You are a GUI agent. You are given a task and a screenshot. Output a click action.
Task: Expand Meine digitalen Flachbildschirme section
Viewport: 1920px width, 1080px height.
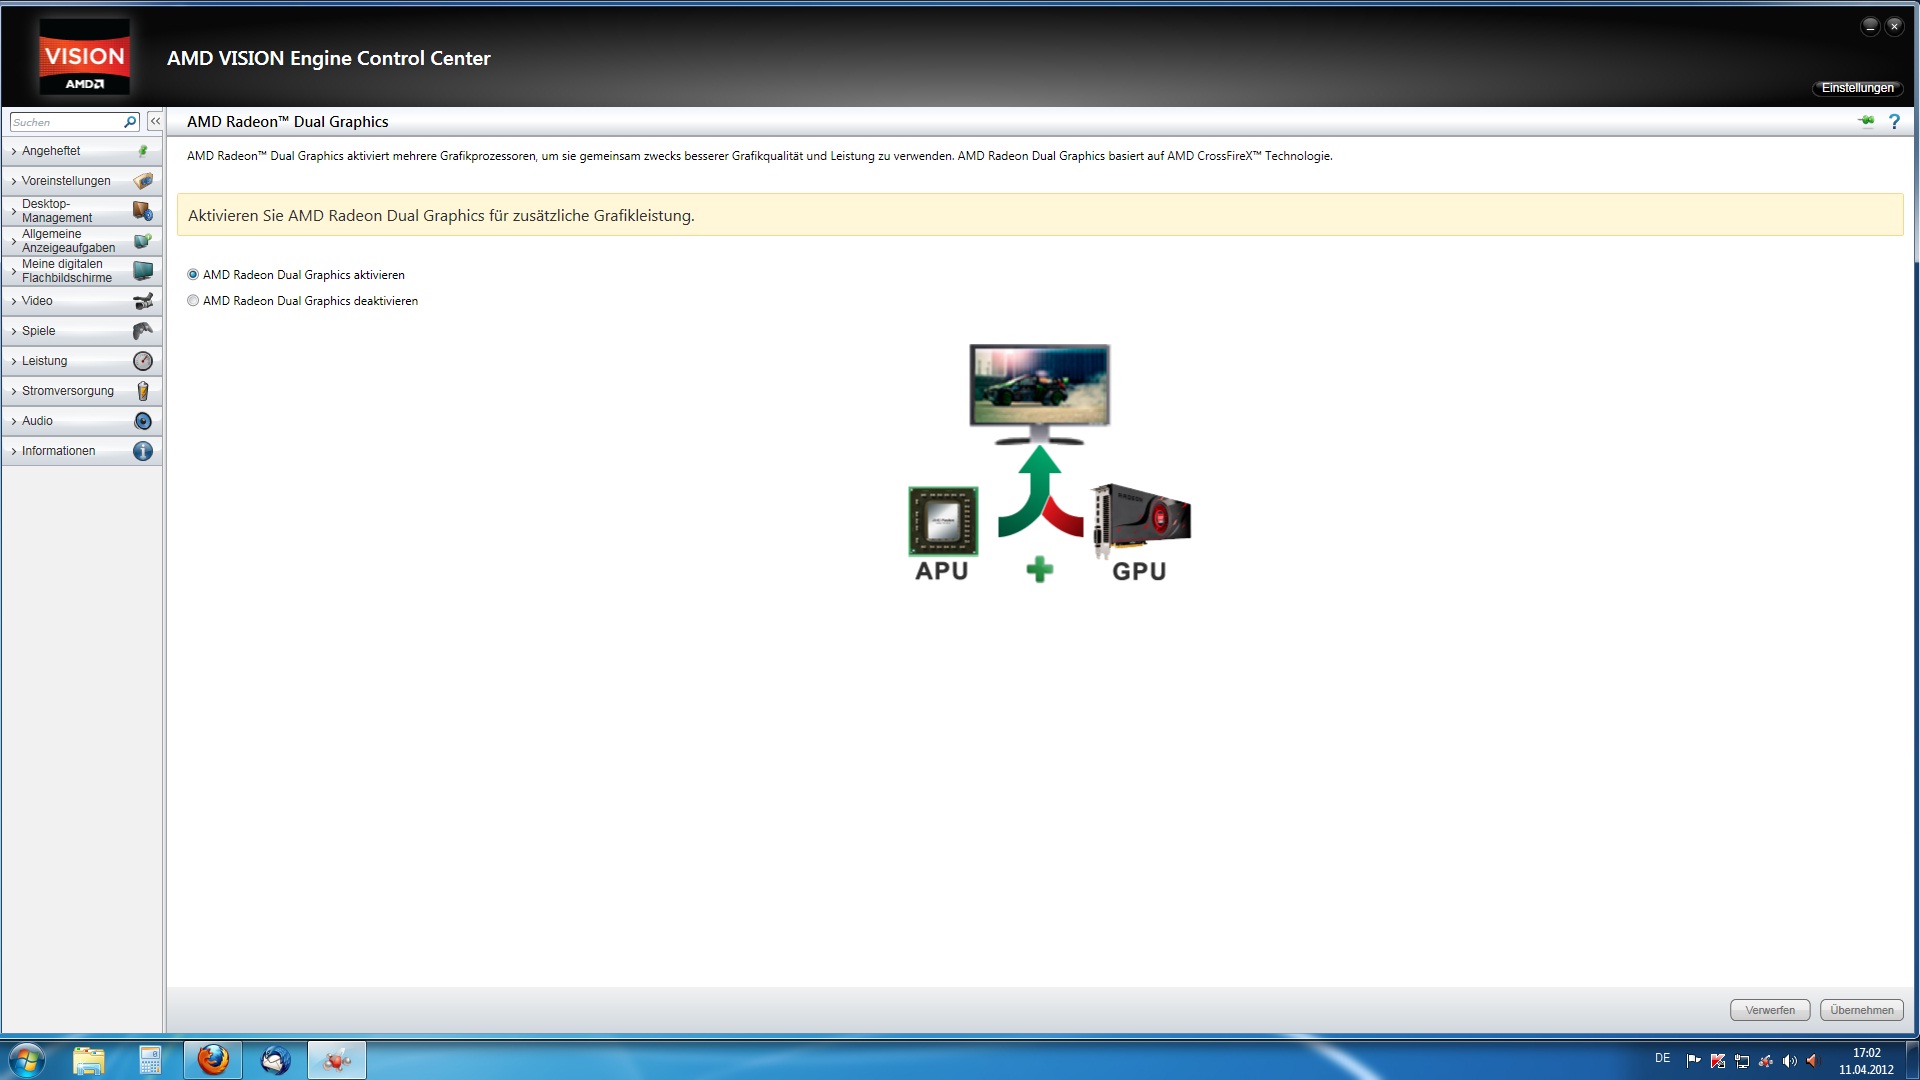[67, 271]
